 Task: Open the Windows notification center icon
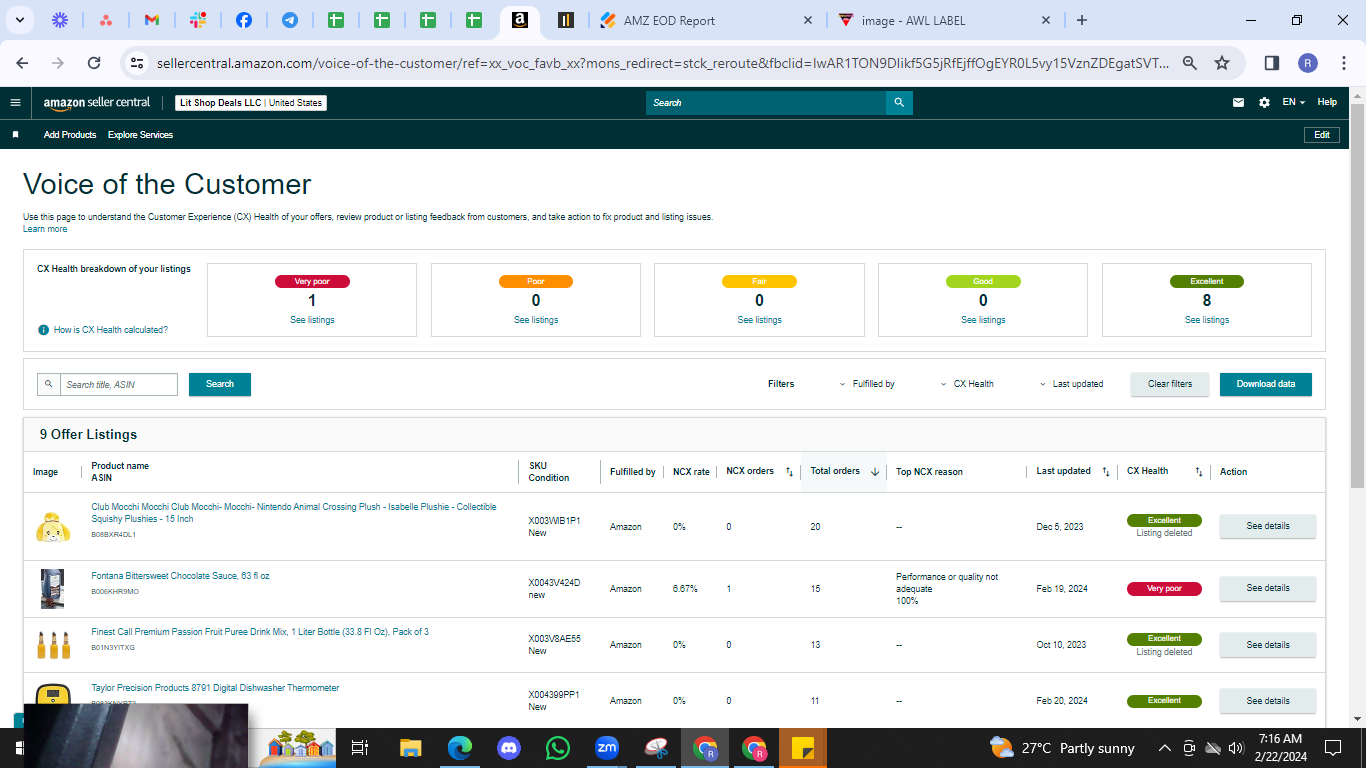click(x=1332, y=747)
